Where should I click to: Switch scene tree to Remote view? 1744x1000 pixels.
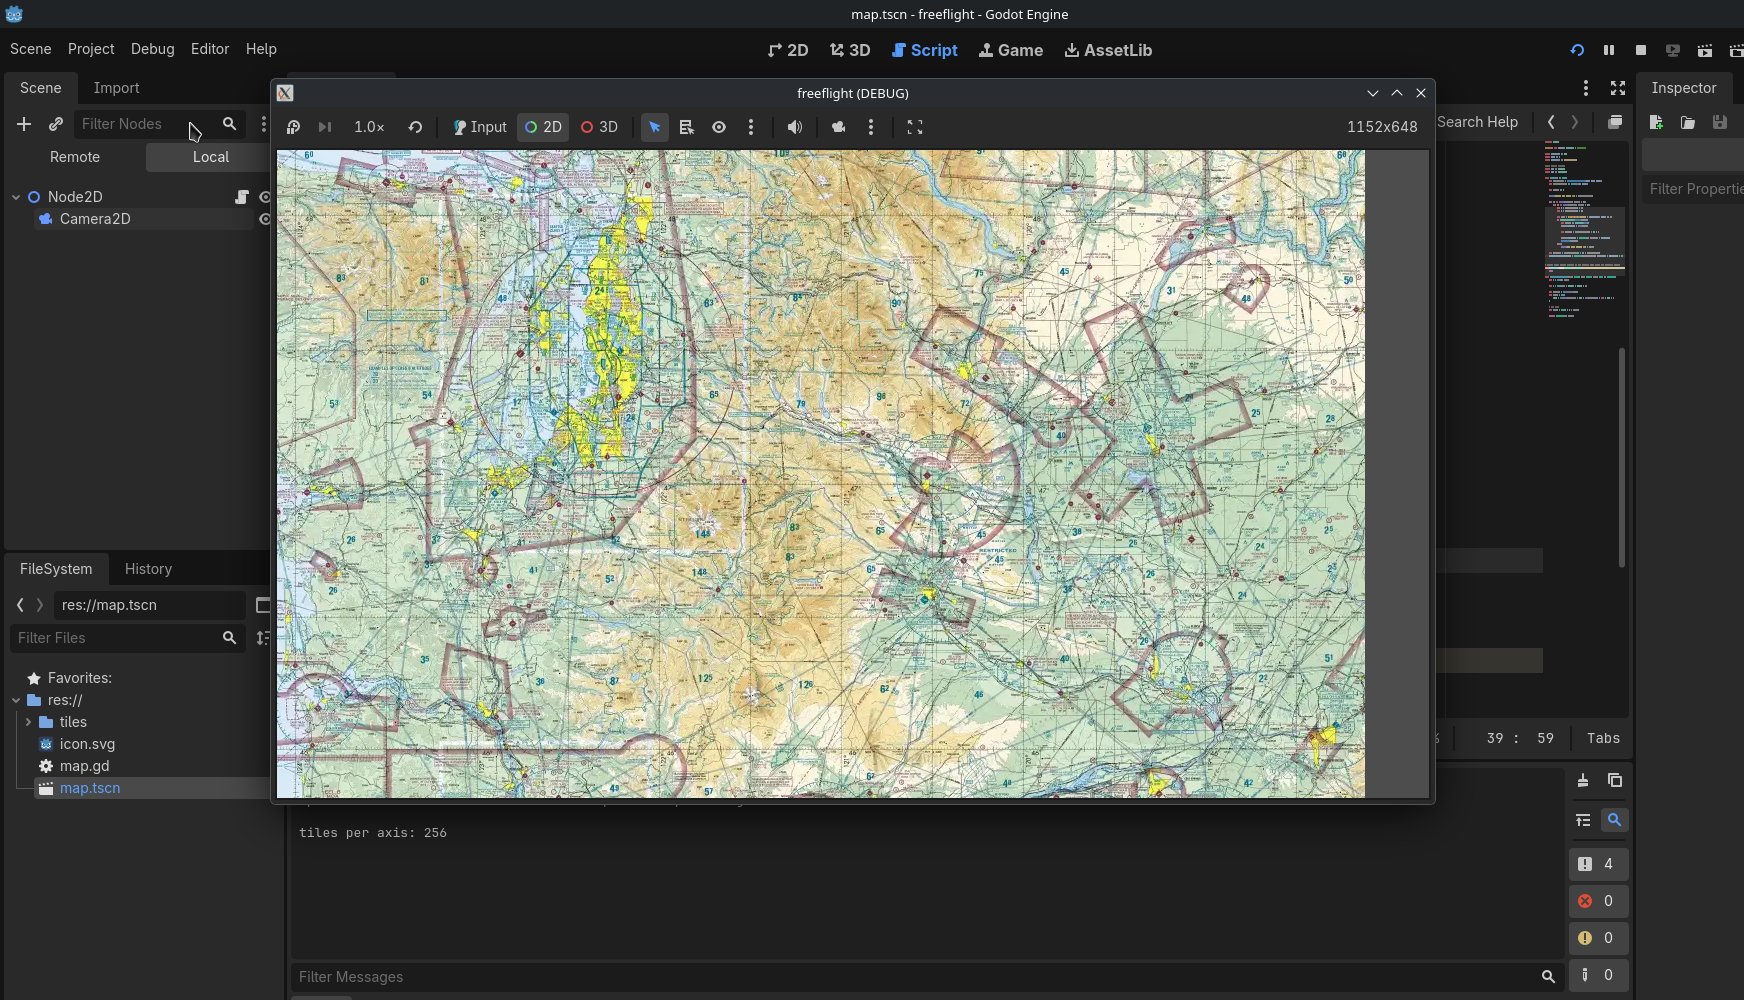tap(75, 157)
